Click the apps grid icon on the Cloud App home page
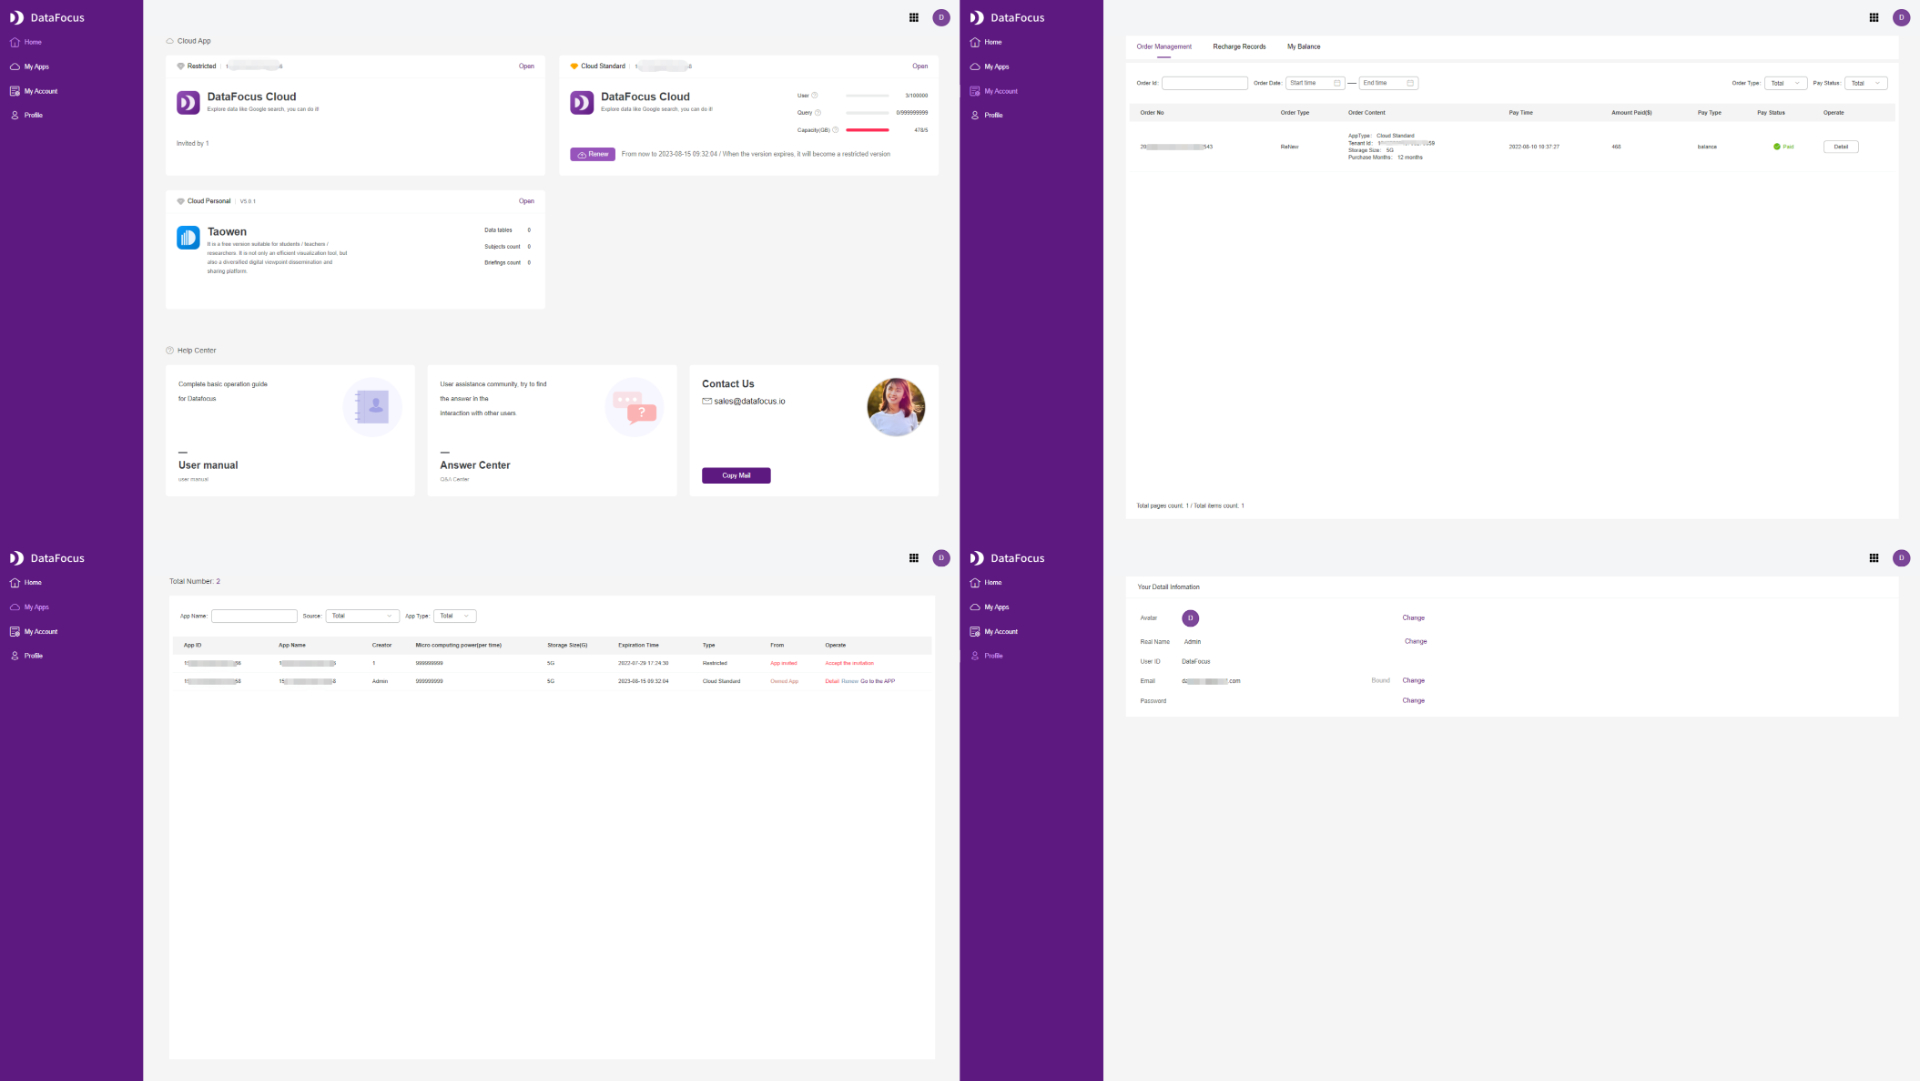This screenshot has height=1081, width=1920. pyautogui.click(x=913, y=17)
